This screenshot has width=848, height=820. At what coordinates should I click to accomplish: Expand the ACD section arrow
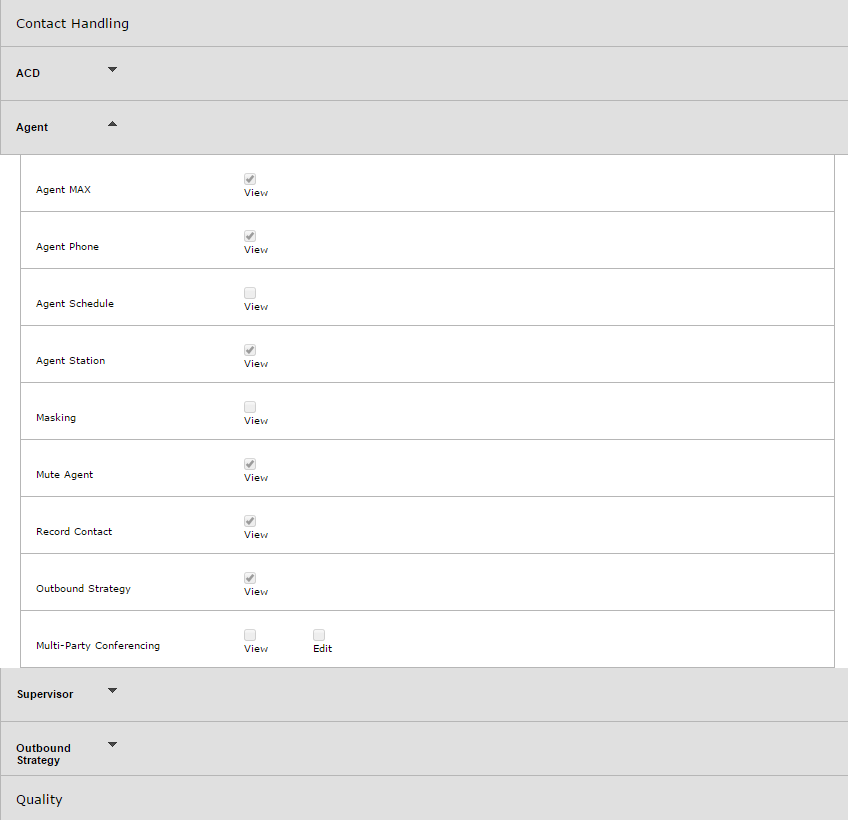112,70
